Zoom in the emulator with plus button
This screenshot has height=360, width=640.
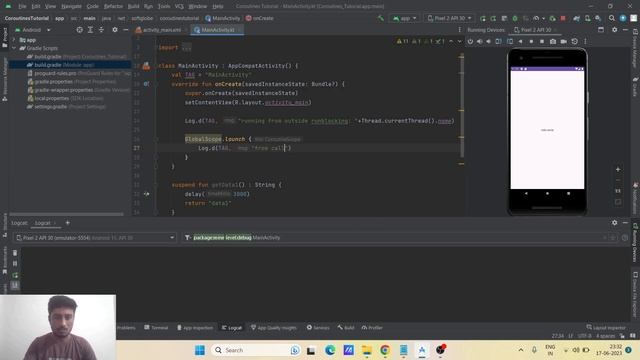[618, 169]
